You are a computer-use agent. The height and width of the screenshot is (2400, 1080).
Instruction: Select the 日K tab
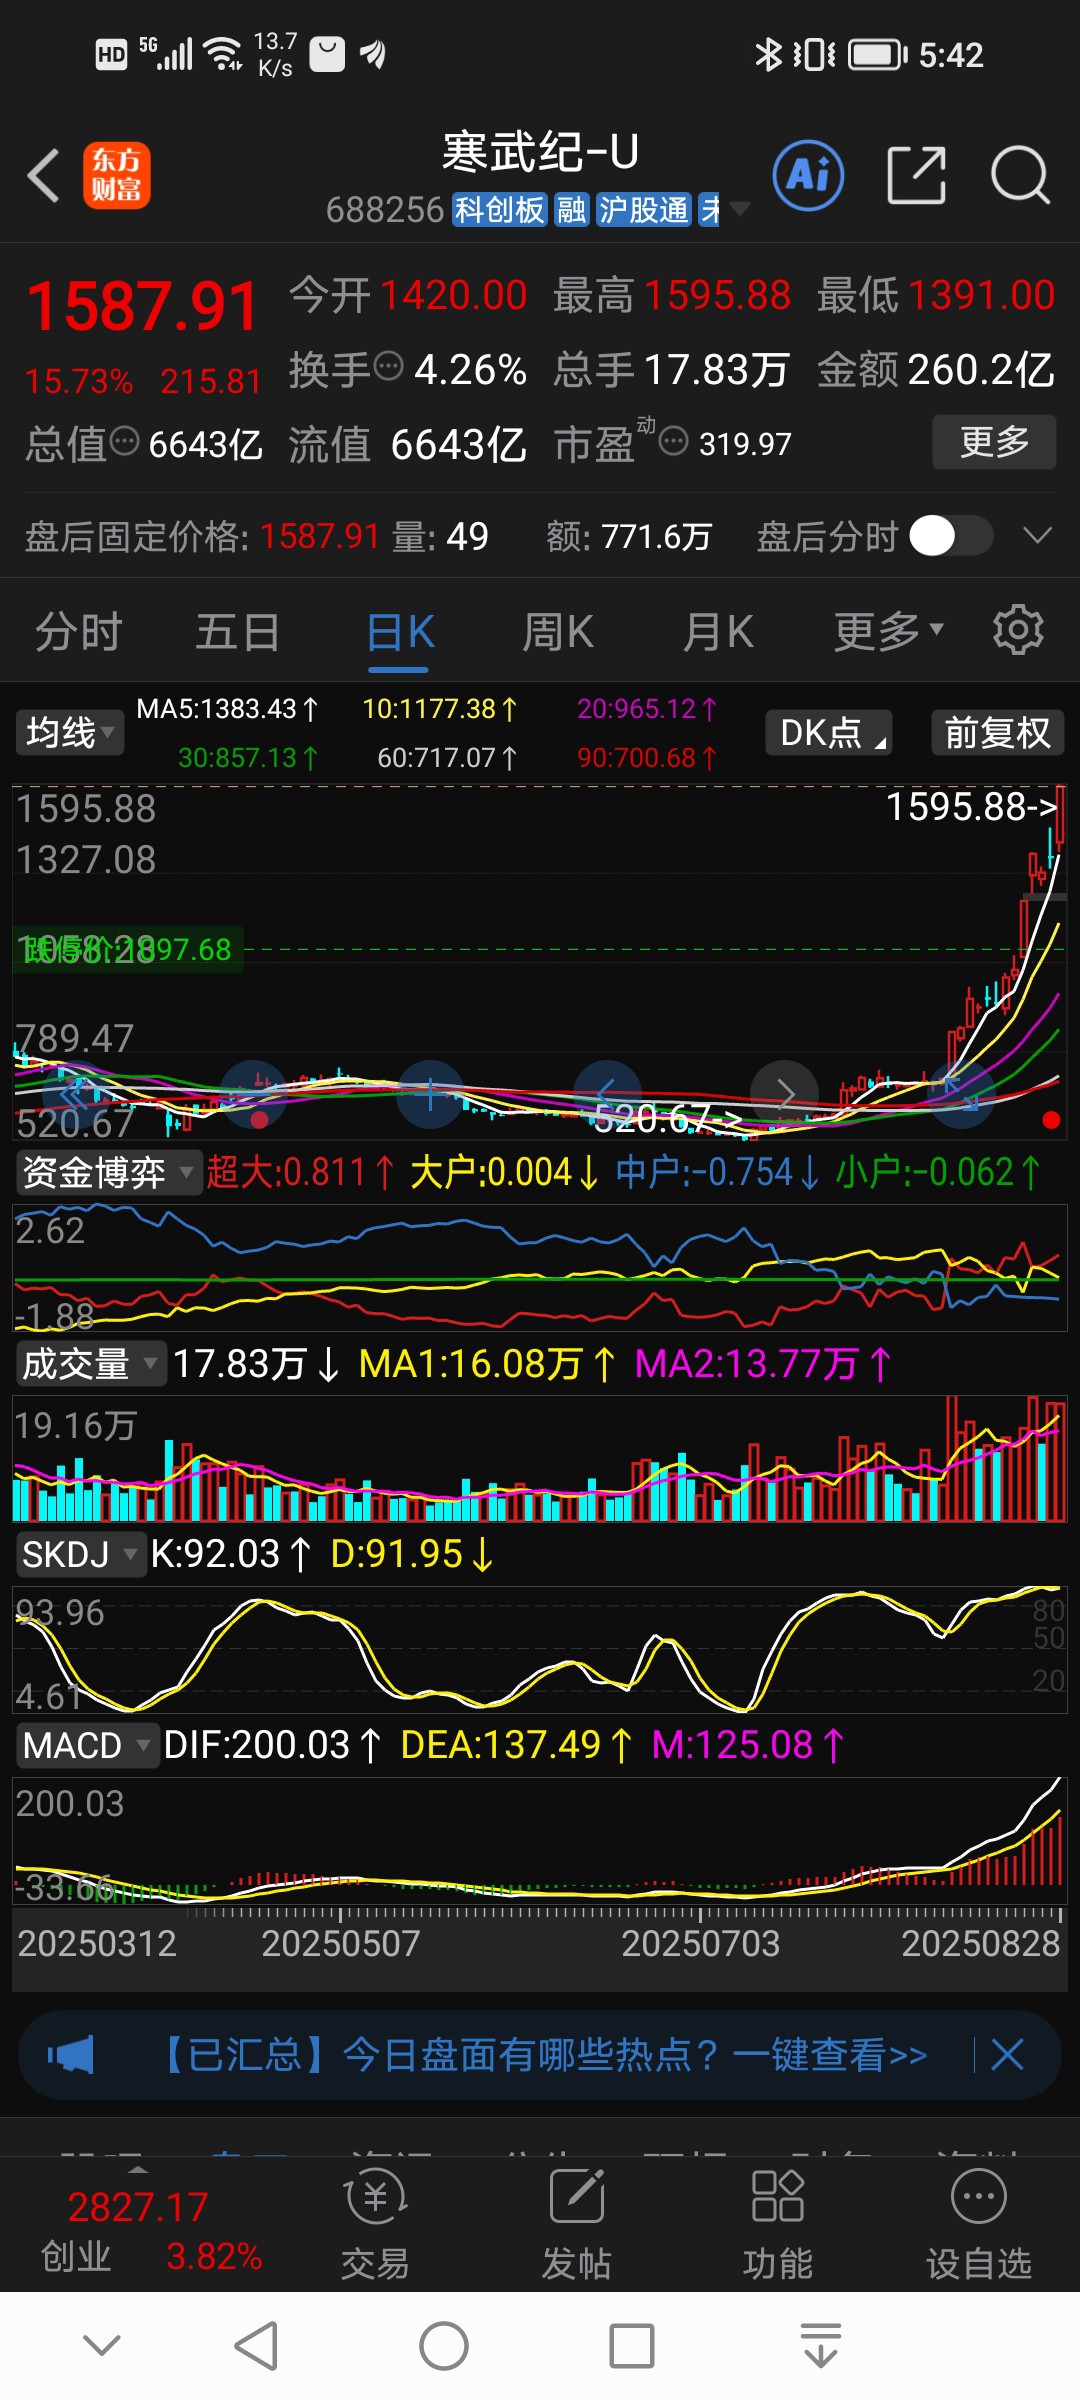399,631
